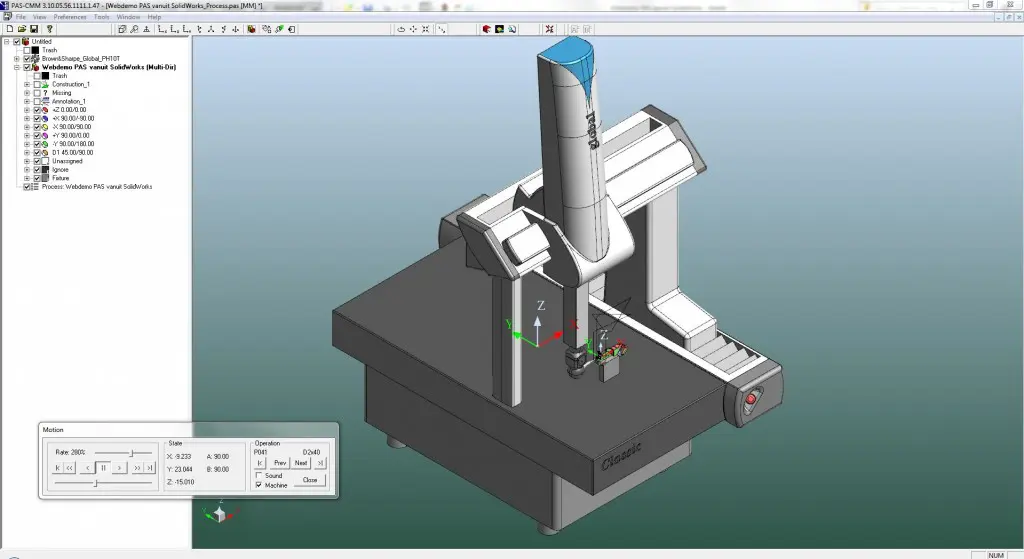Collapse the Untitled root node
The image size is (1024, 559).
click(7, 41)
